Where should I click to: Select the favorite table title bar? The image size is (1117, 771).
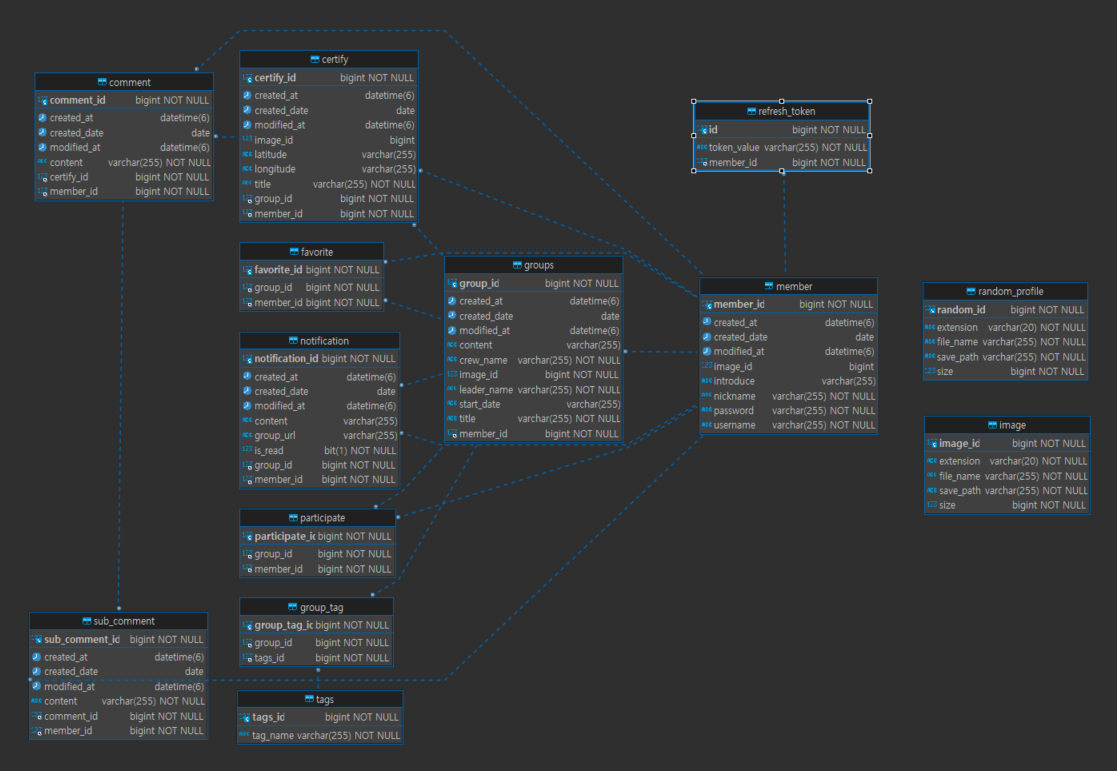pyautogui.click(x=311, y=251)
